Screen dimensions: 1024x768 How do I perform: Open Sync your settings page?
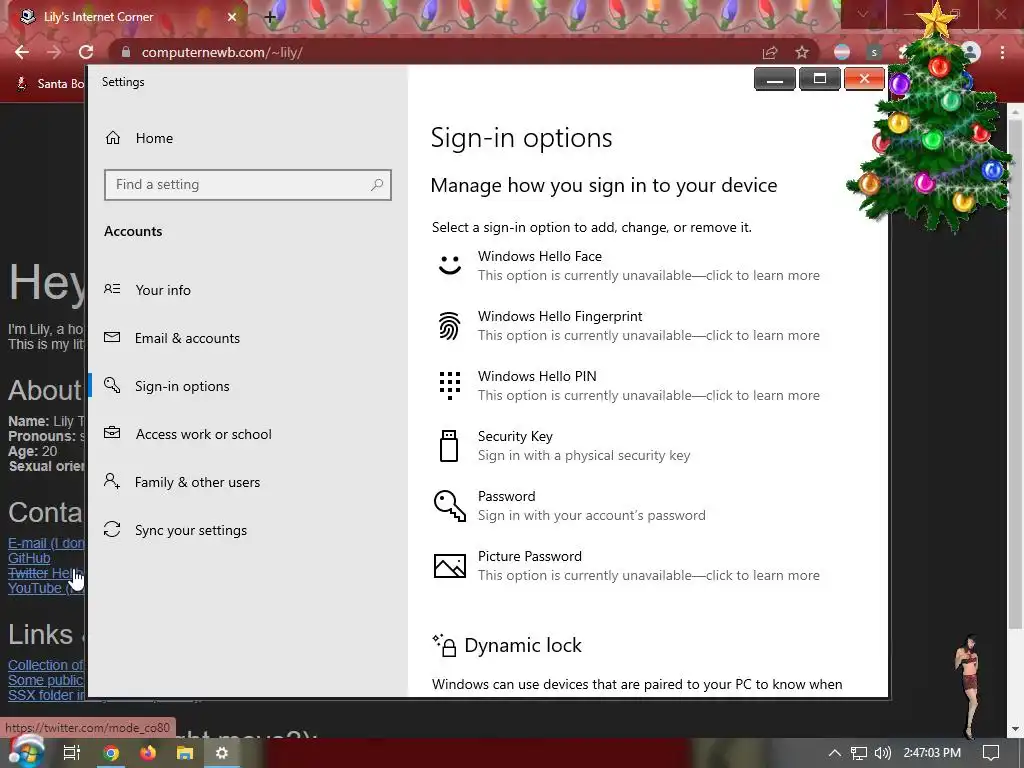(191, 530)
